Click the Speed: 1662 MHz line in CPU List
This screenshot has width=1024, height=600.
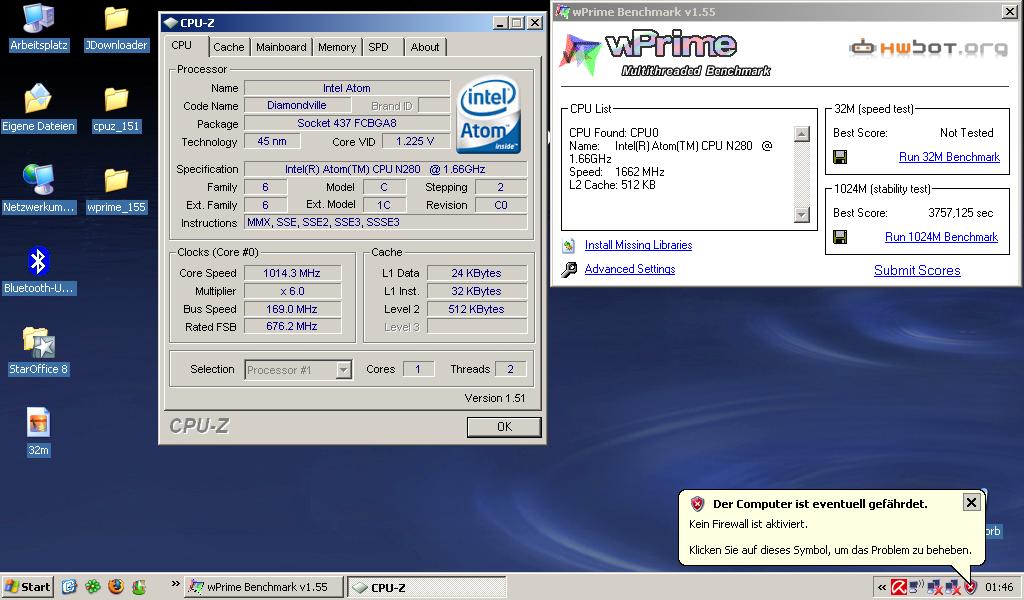coord(616,172)
